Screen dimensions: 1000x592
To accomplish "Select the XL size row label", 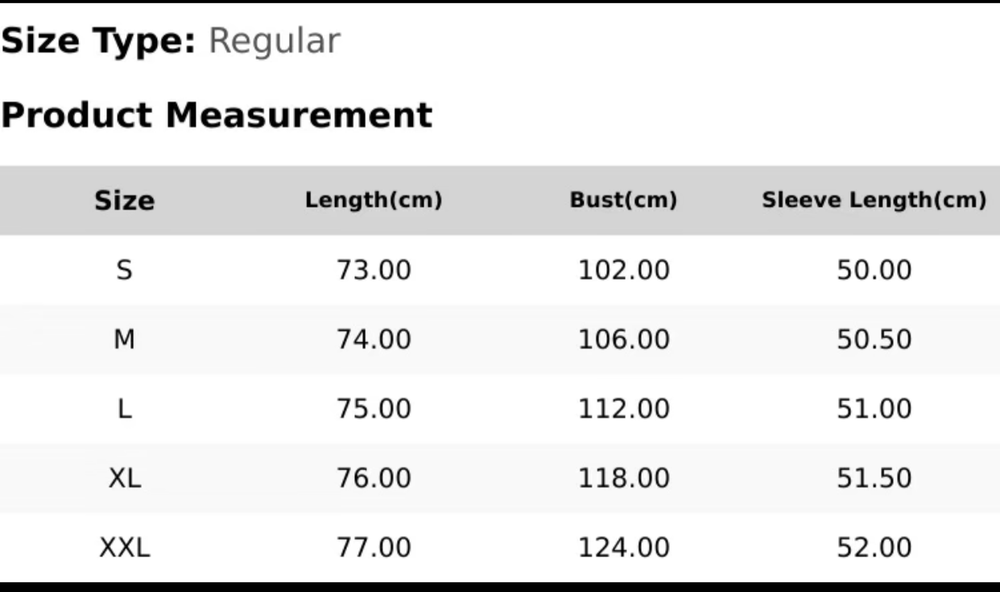I will pyautogui.click(x=124, y=478).
